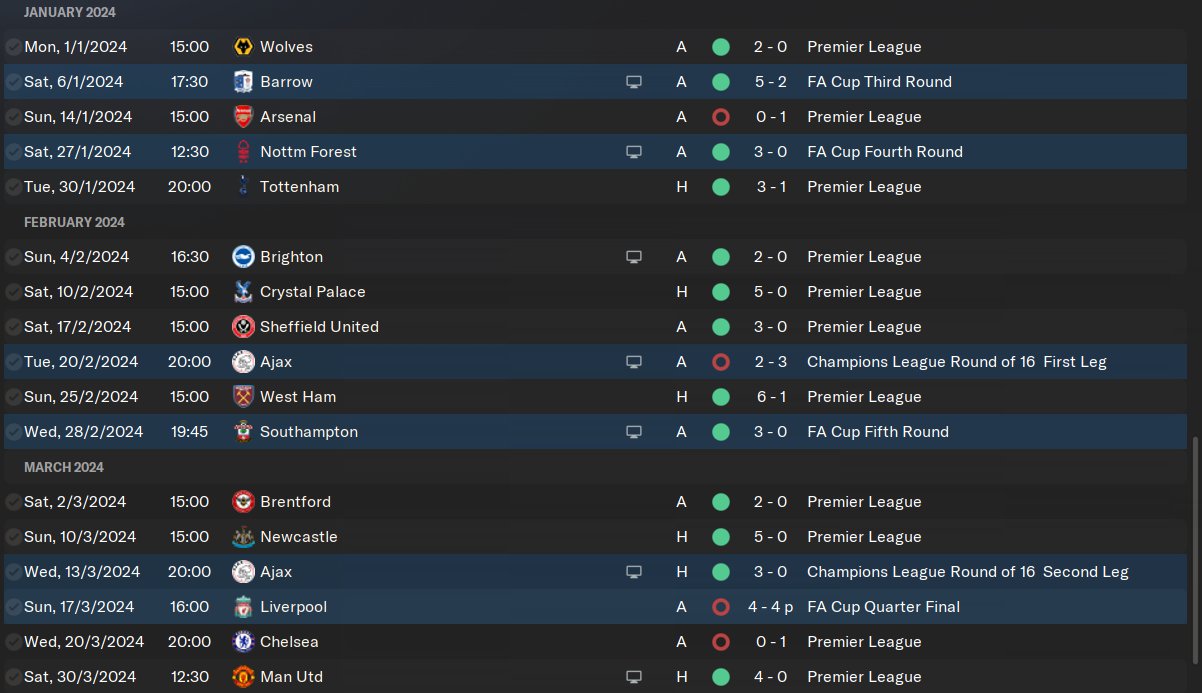Open the 5 - 2 result against Barrow
The width and height of the screenshot is (1202, 693).
tap(770, 82)
